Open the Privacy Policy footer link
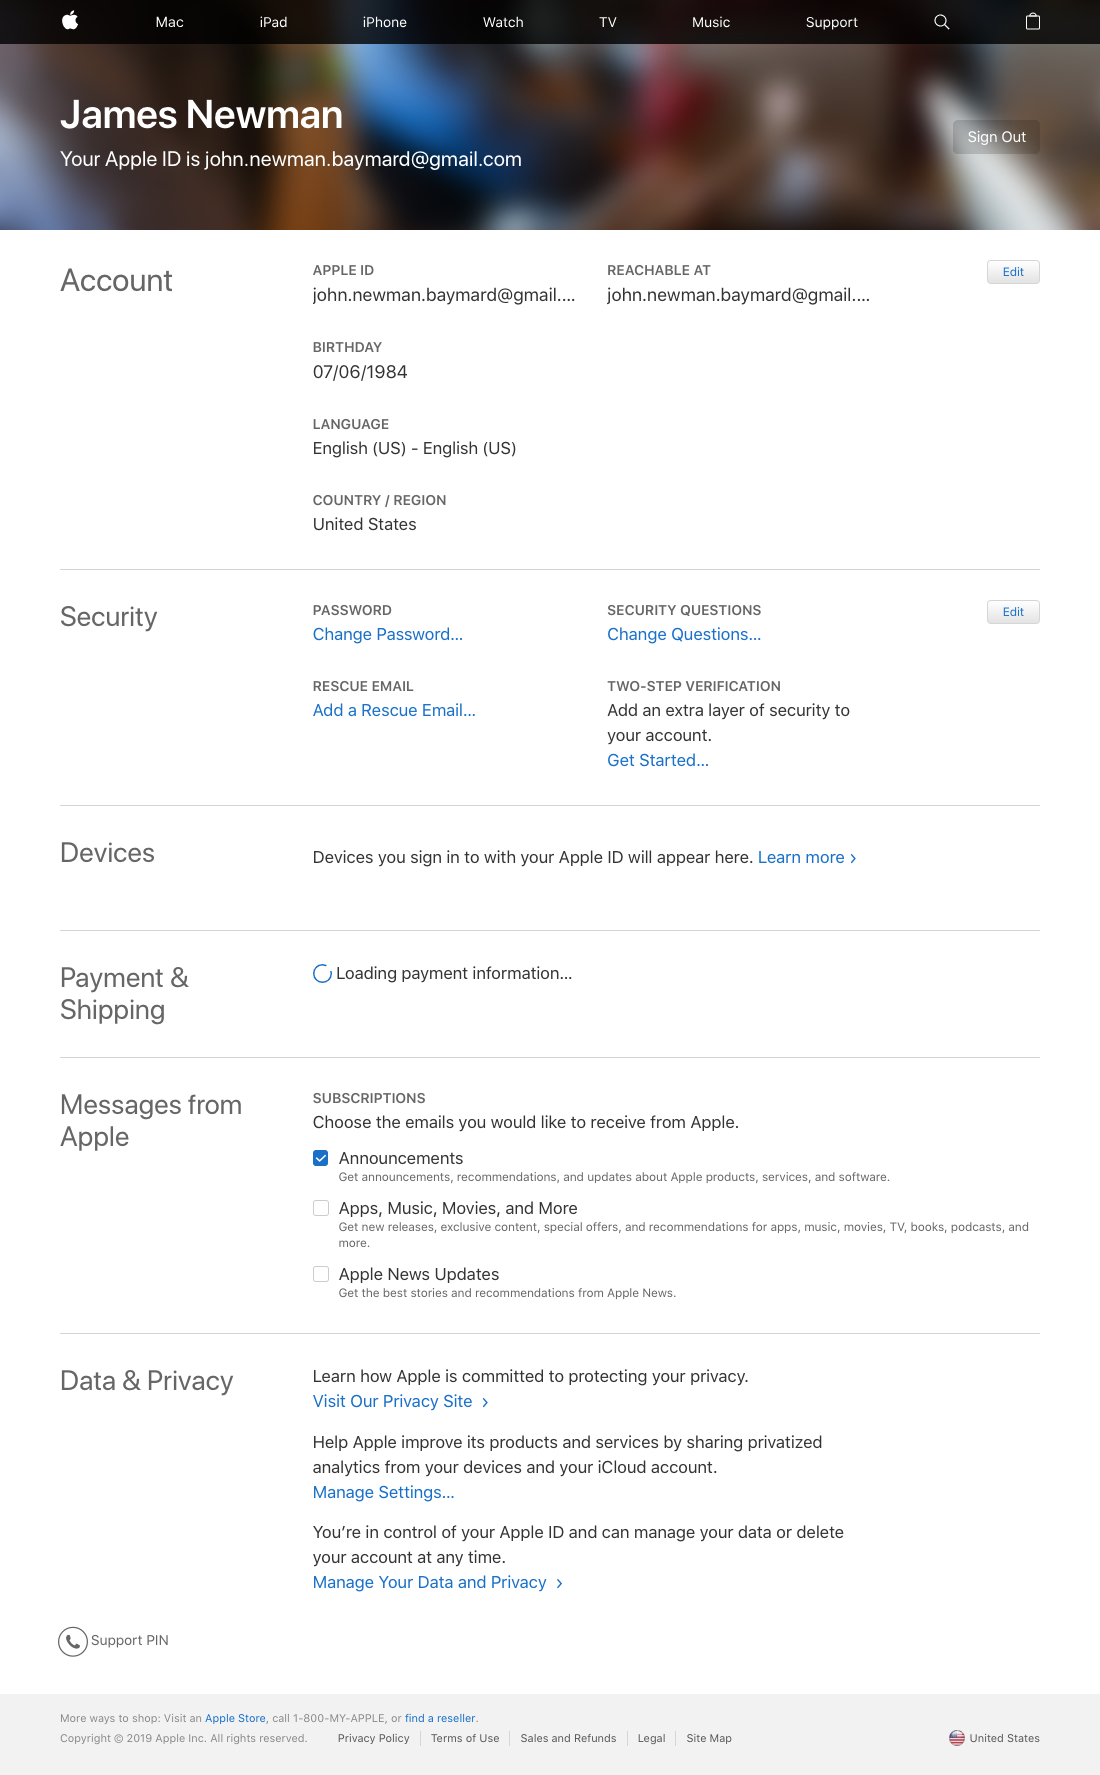 [x=372, y=1738]
